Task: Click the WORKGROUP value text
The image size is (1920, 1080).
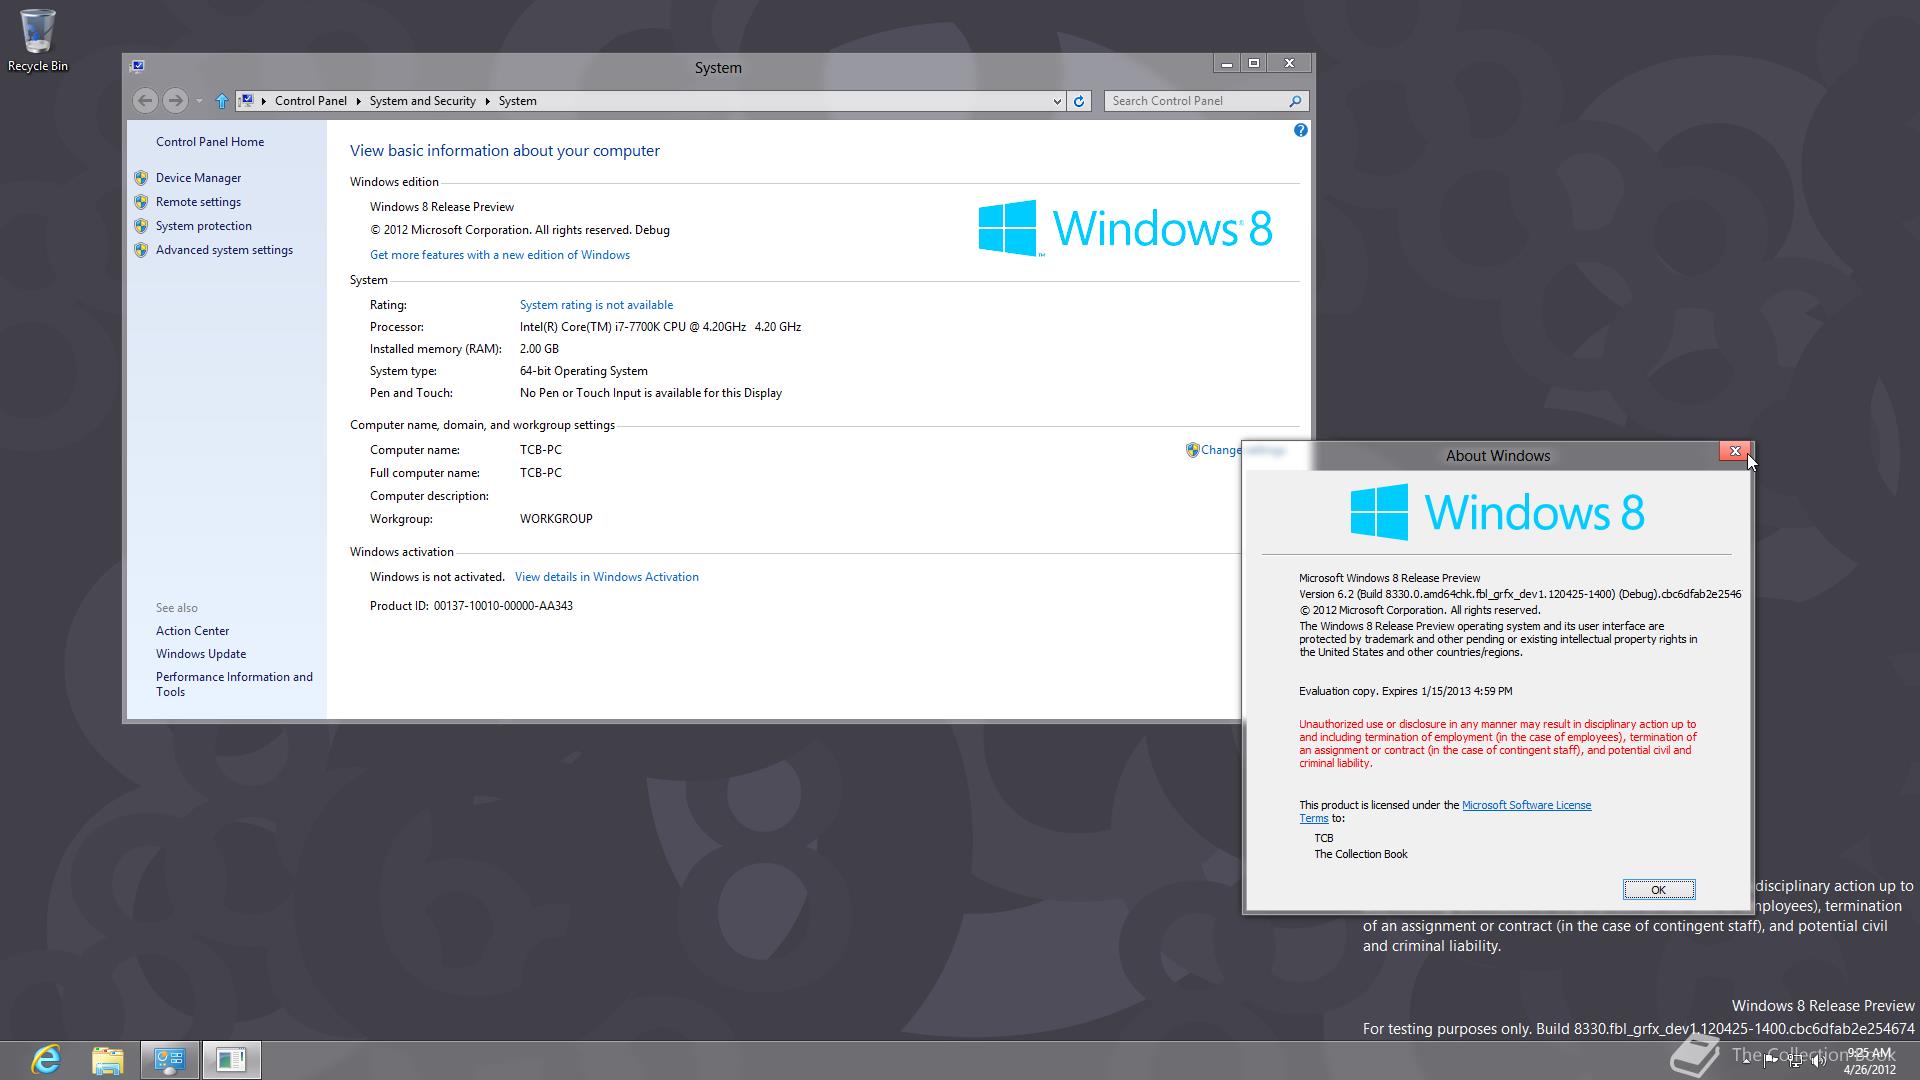Action: coord(556,519)
